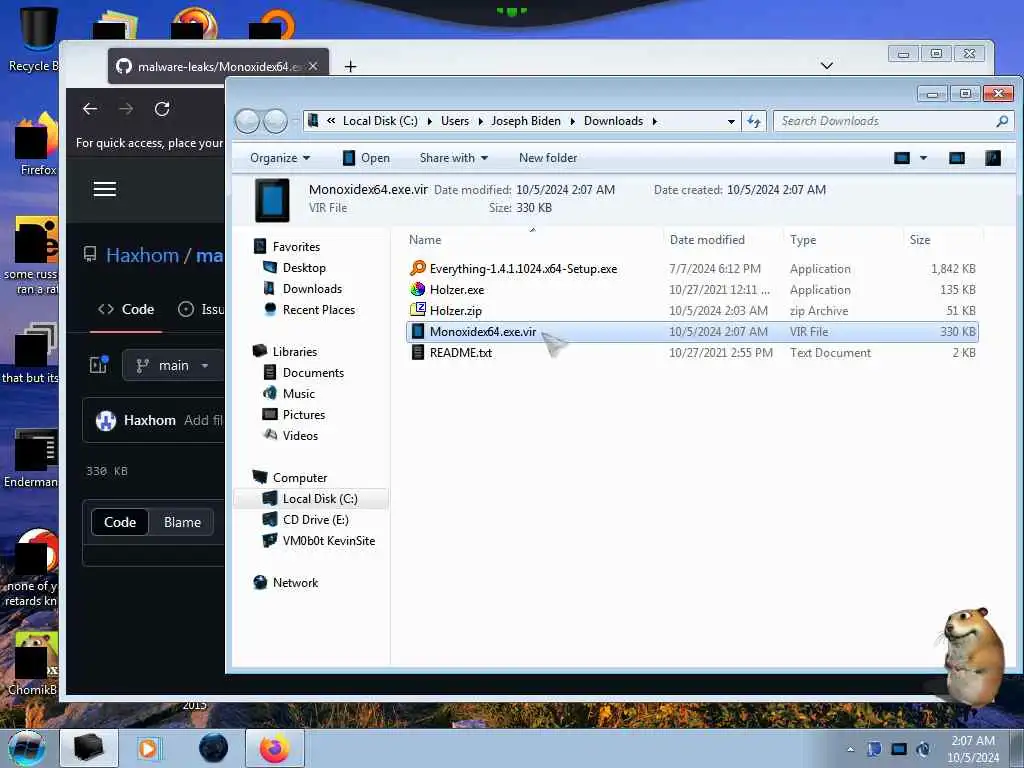Click Local Disk (C:) in the address path
The image size is (1024, 768).
pyautogui.click(x=380, y=121)
